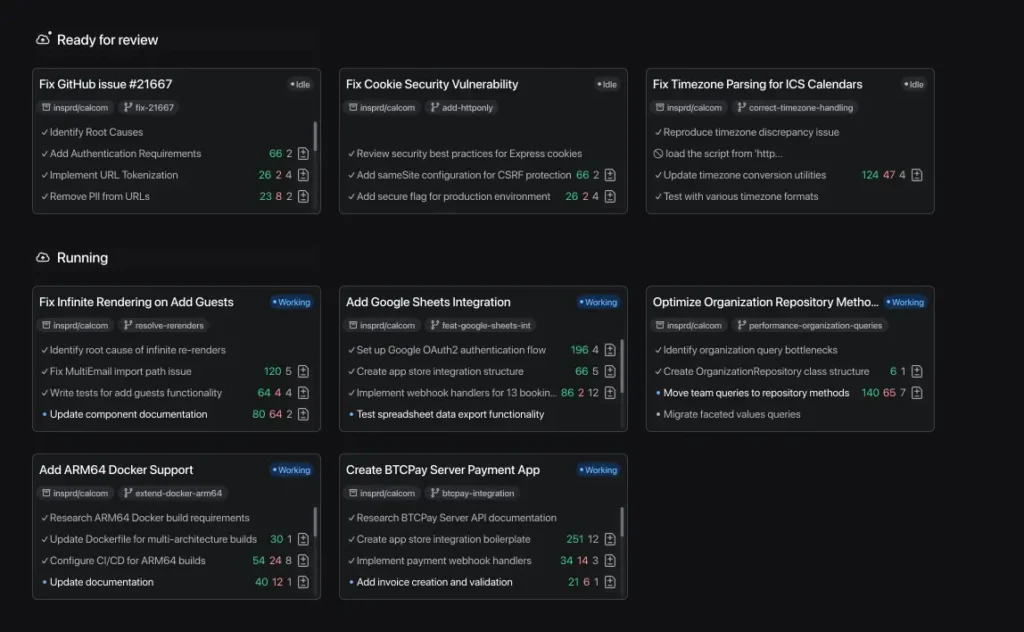Click the checkmark beside Identify Root Causes
Image resolution: width=1024 pixels, height=632 pixels.
pos(45,132)
